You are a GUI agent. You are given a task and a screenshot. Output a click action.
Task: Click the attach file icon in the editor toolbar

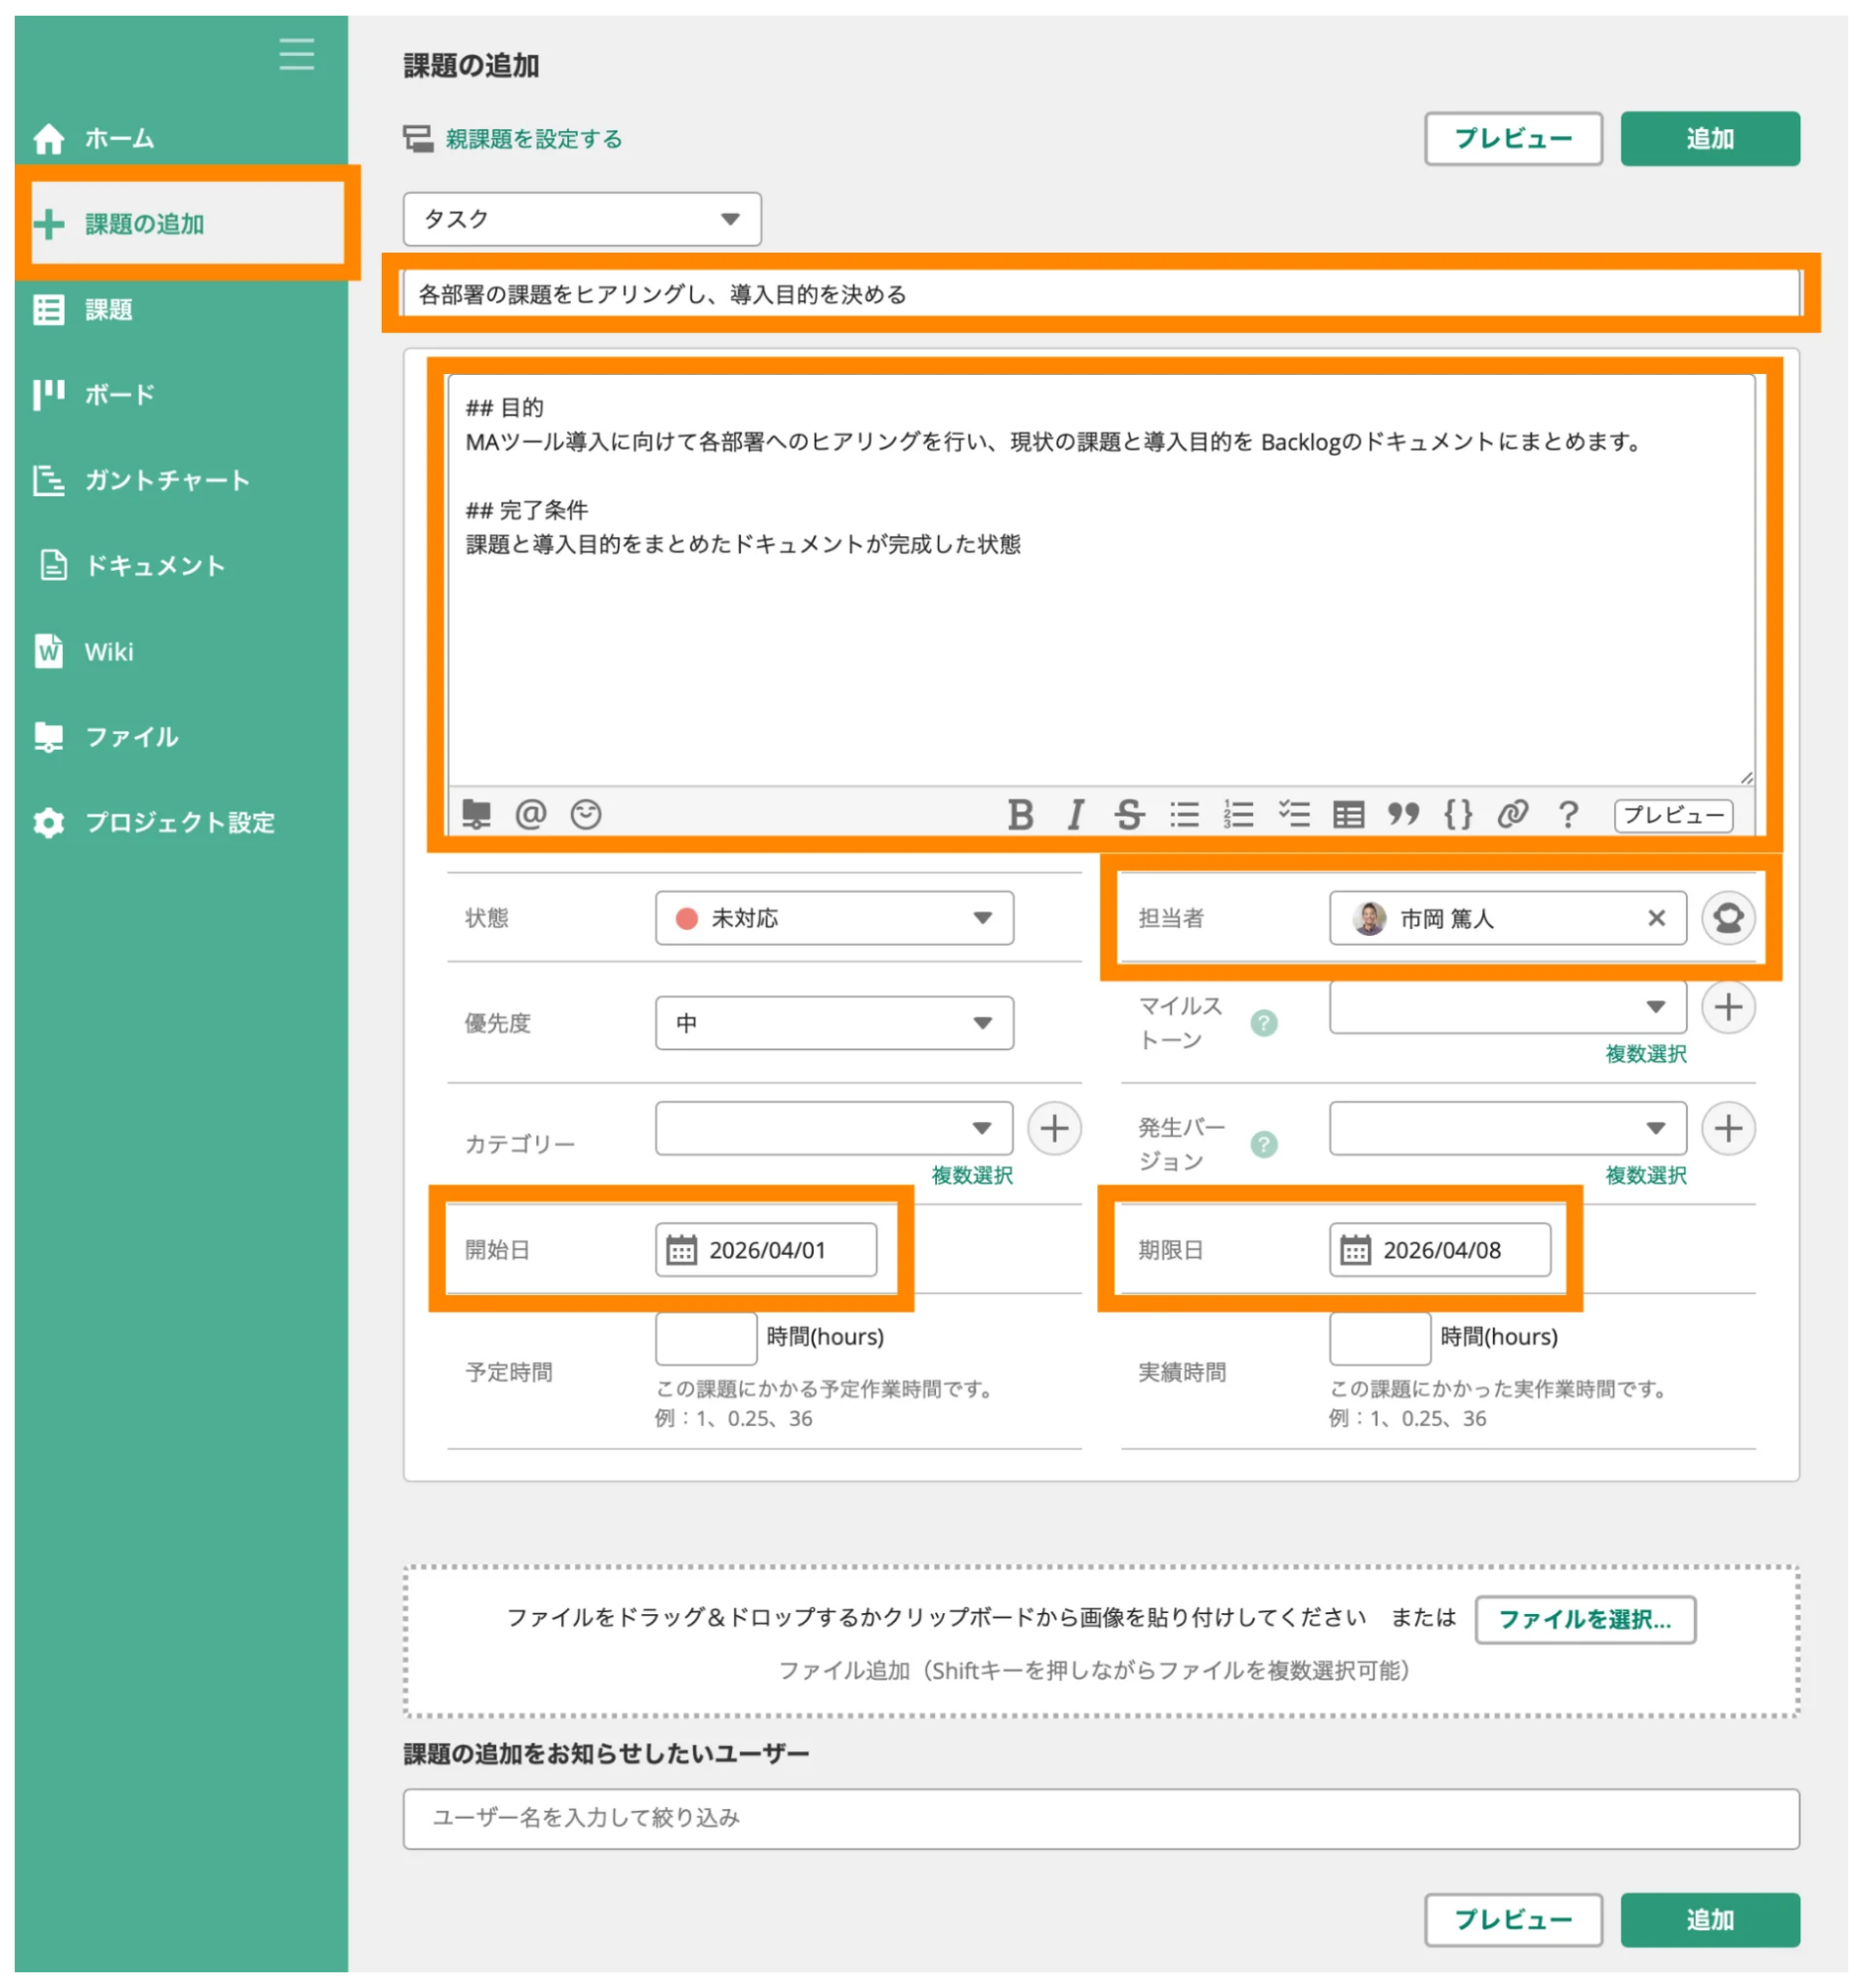(476, 814)
